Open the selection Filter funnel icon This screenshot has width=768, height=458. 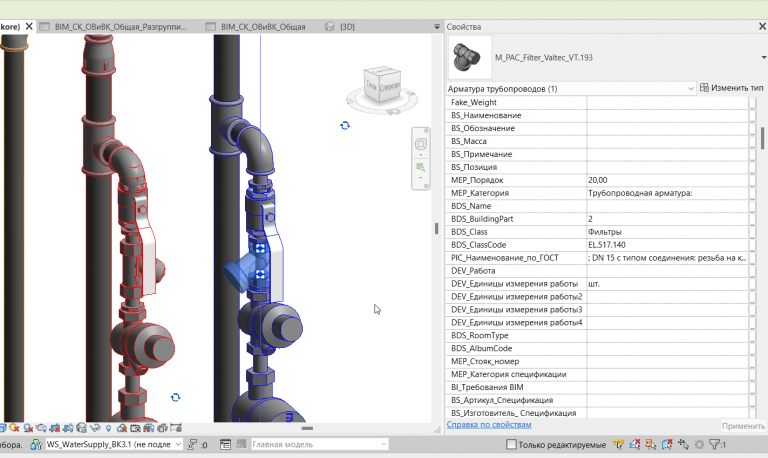coord(714,444)
